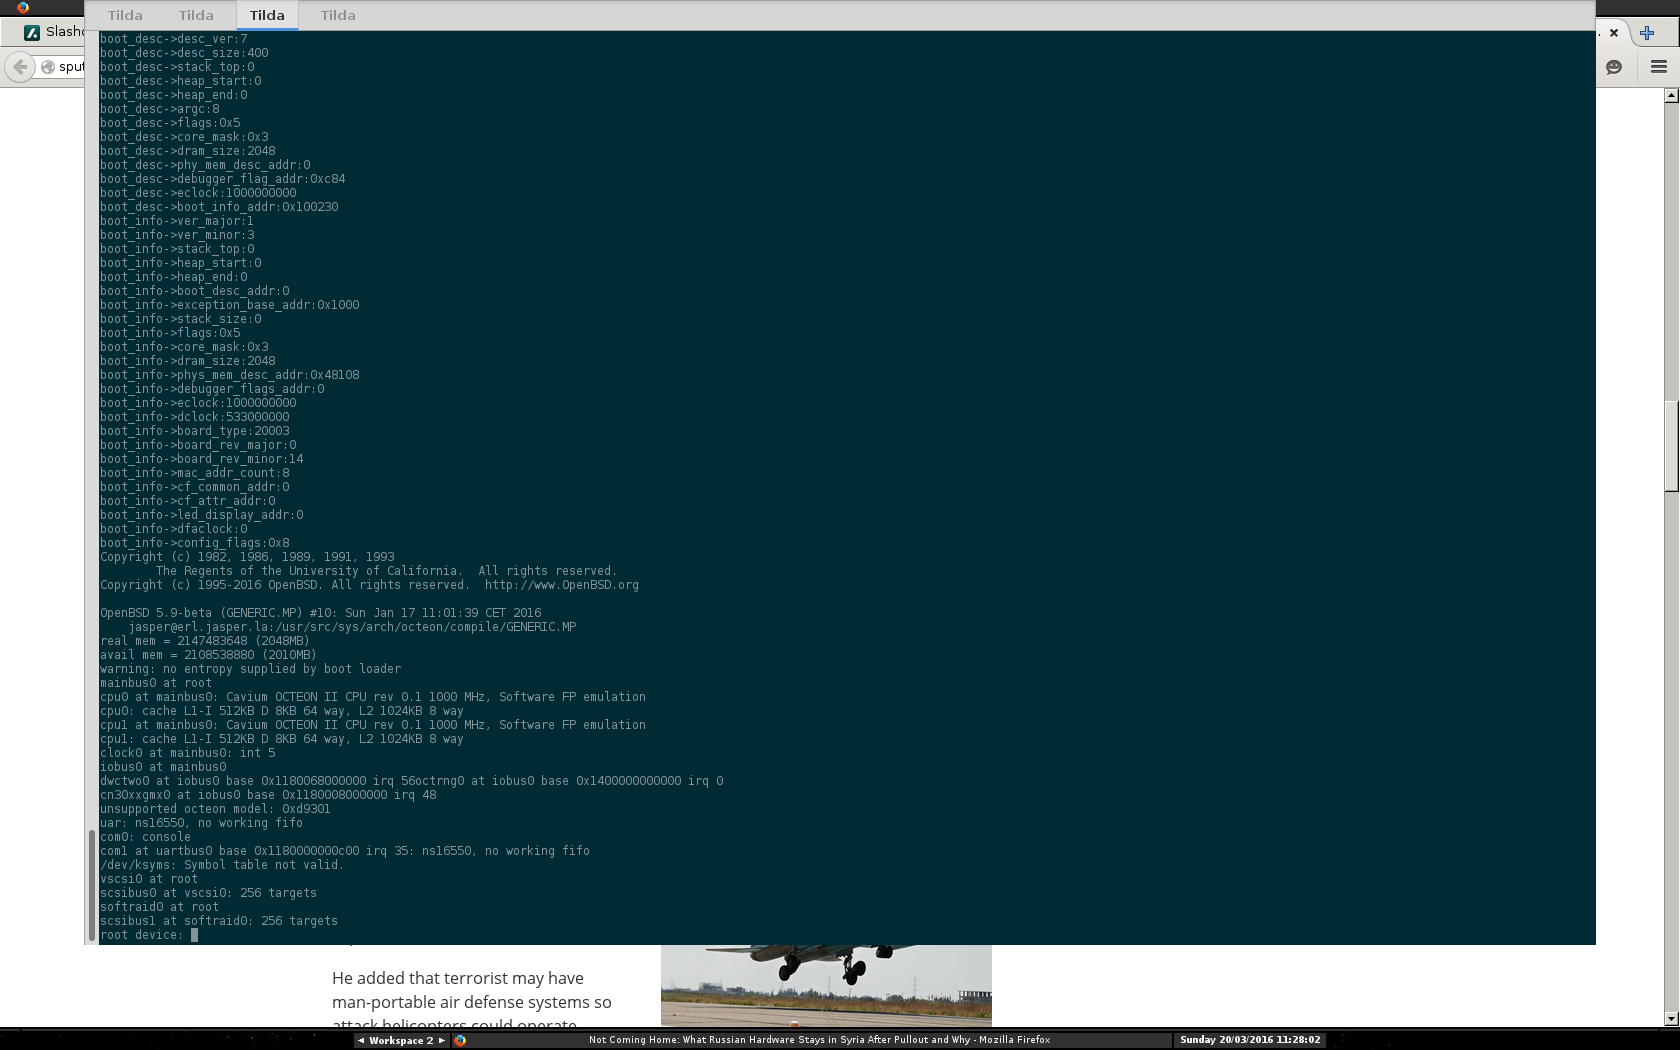Select the active third Tilda tab
The image size is (1680, 1050).
tap(267, 15)
